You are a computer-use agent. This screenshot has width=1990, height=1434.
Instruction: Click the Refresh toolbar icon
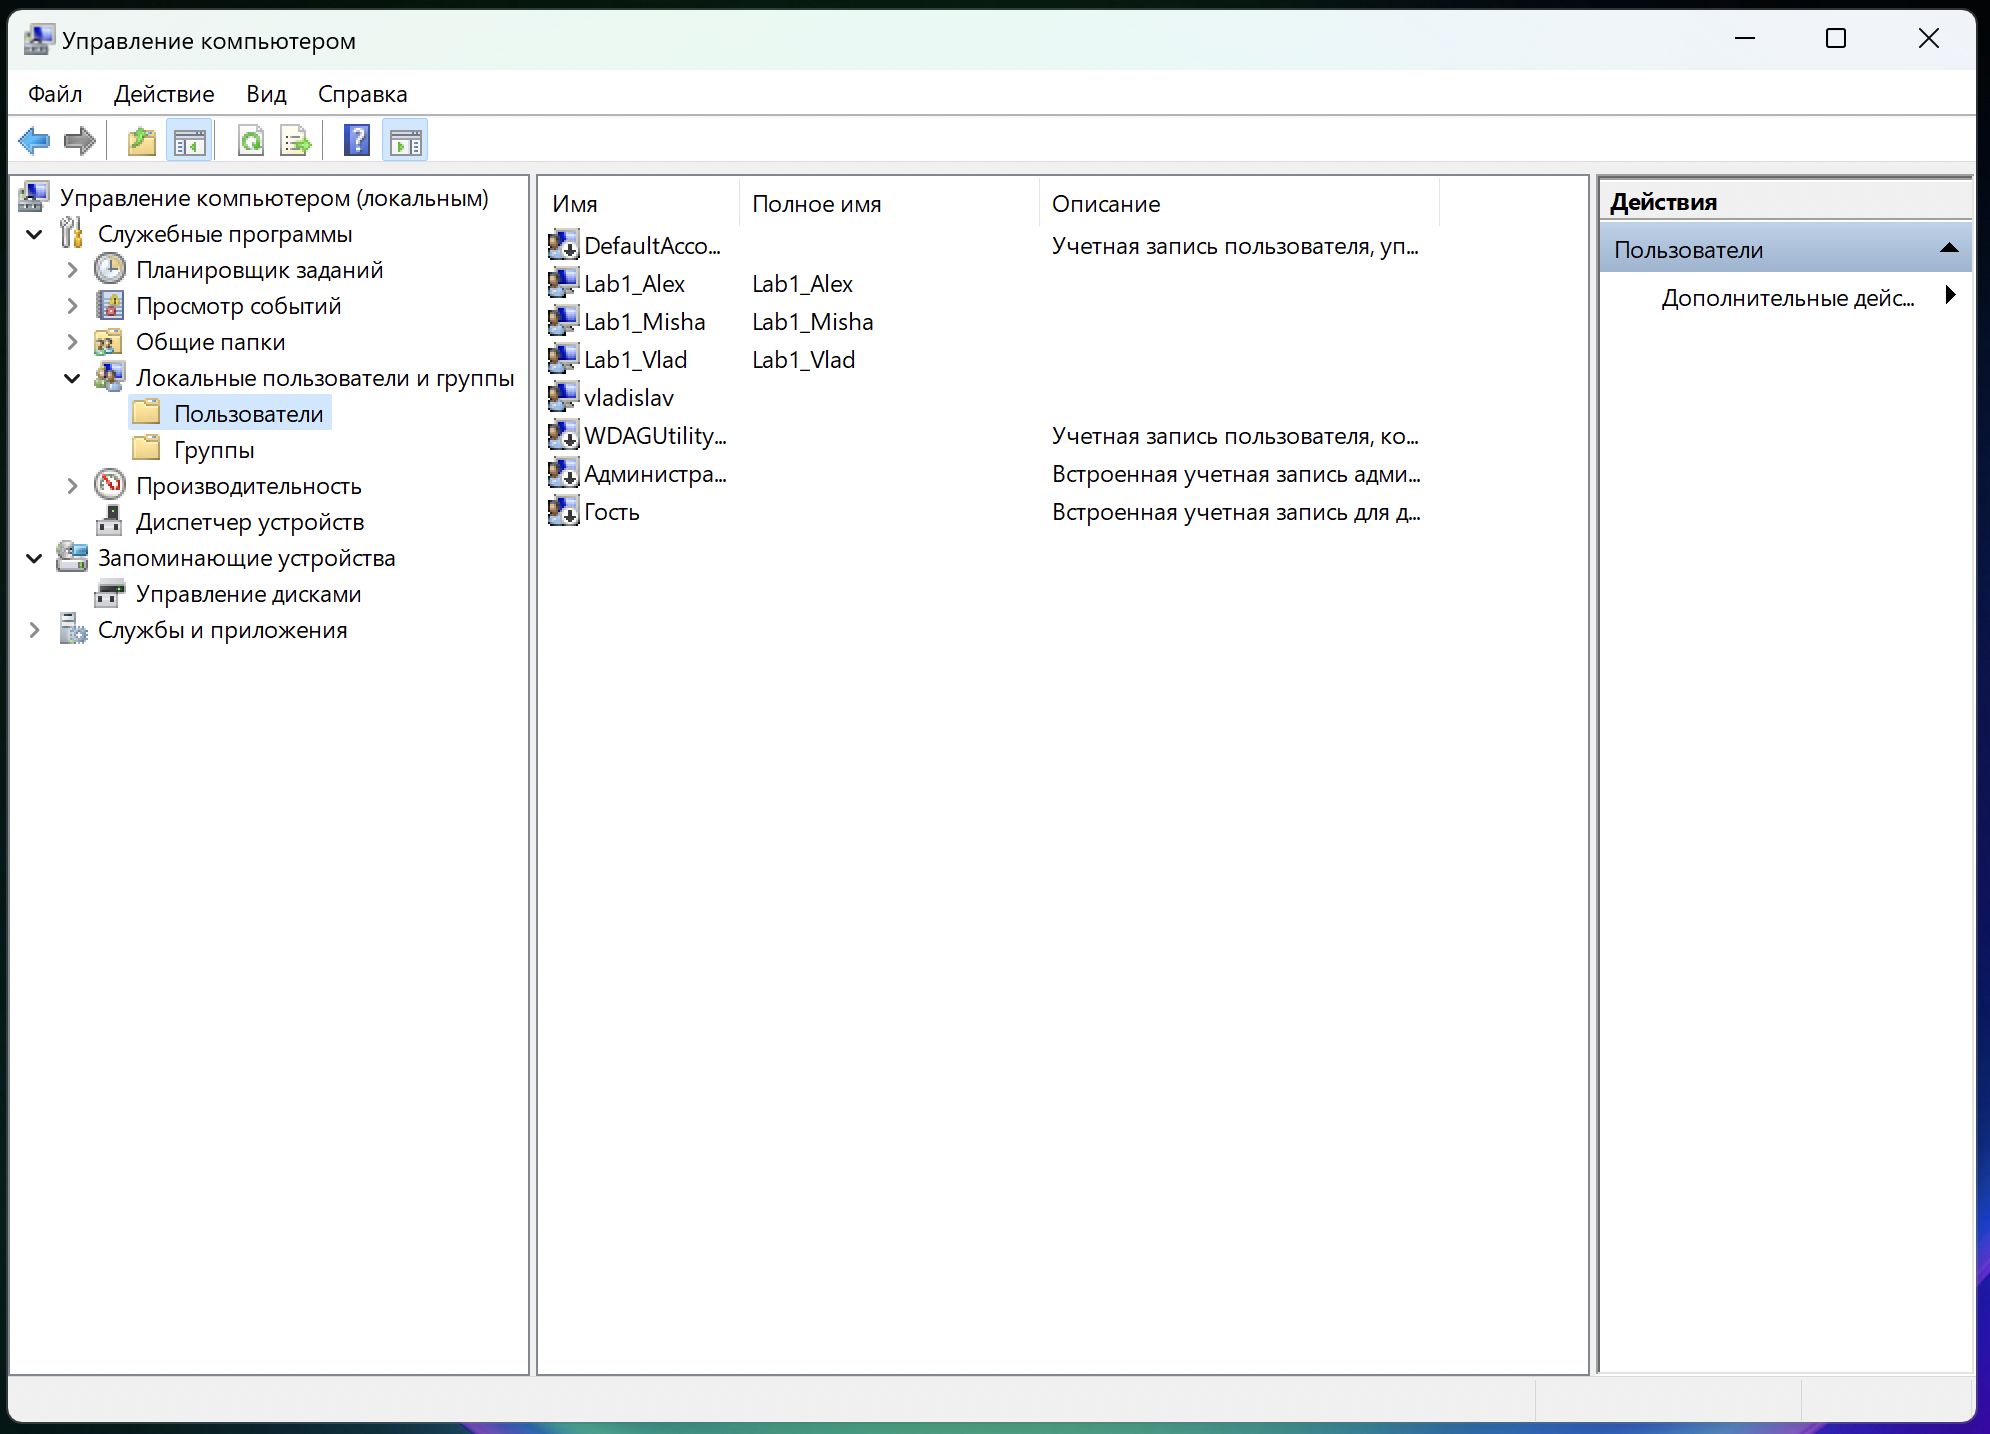pyautogui.click(x=251, y=141)
